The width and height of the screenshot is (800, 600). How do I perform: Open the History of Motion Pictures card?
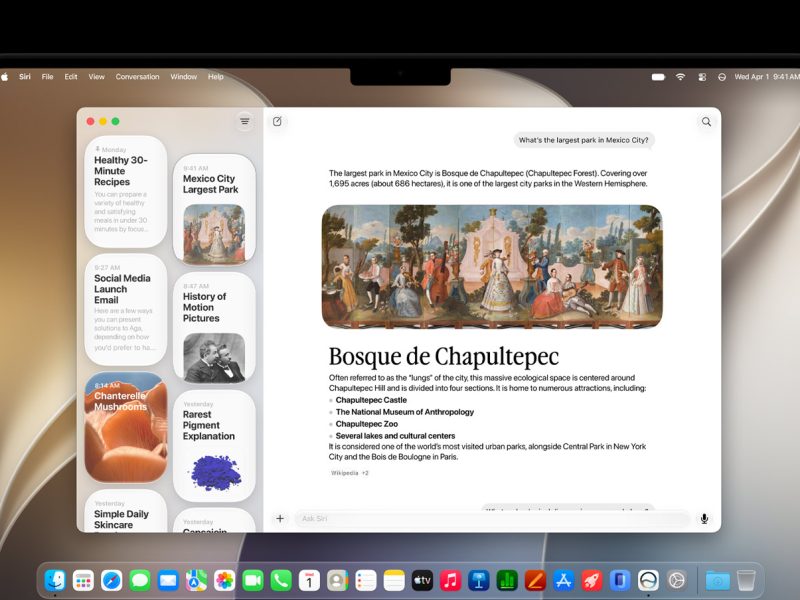point(214,328)
